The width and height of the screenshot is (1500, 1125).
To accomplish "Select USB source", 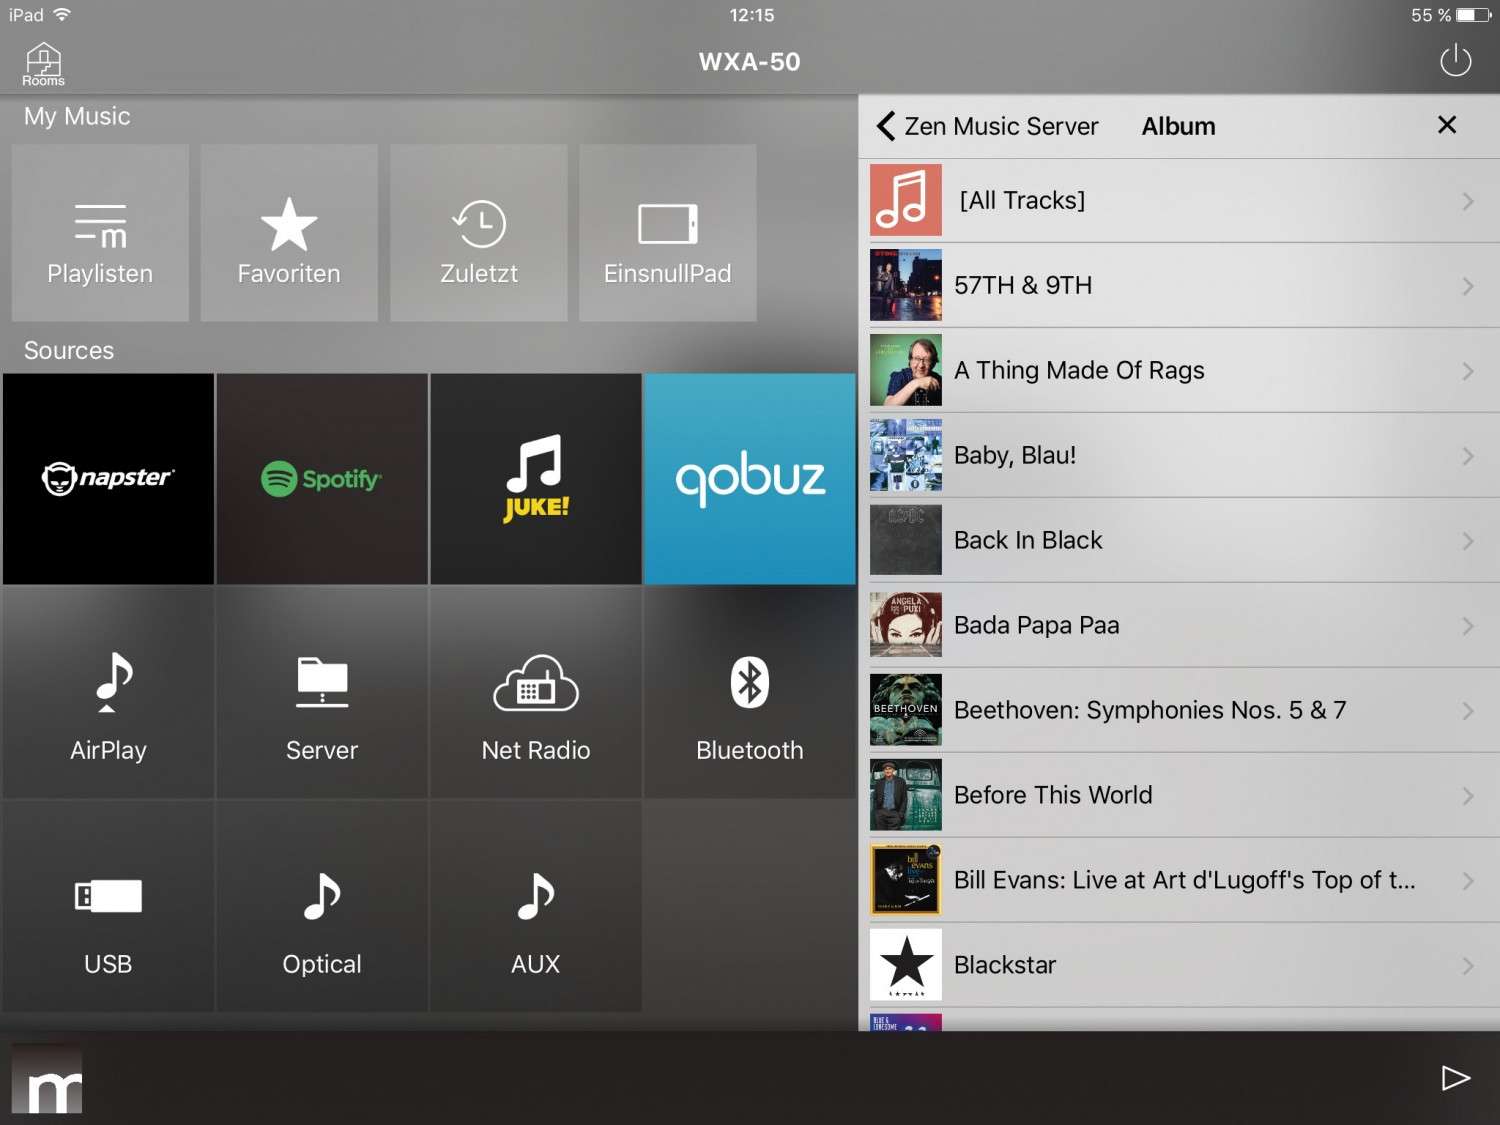I will coord(108,907).
